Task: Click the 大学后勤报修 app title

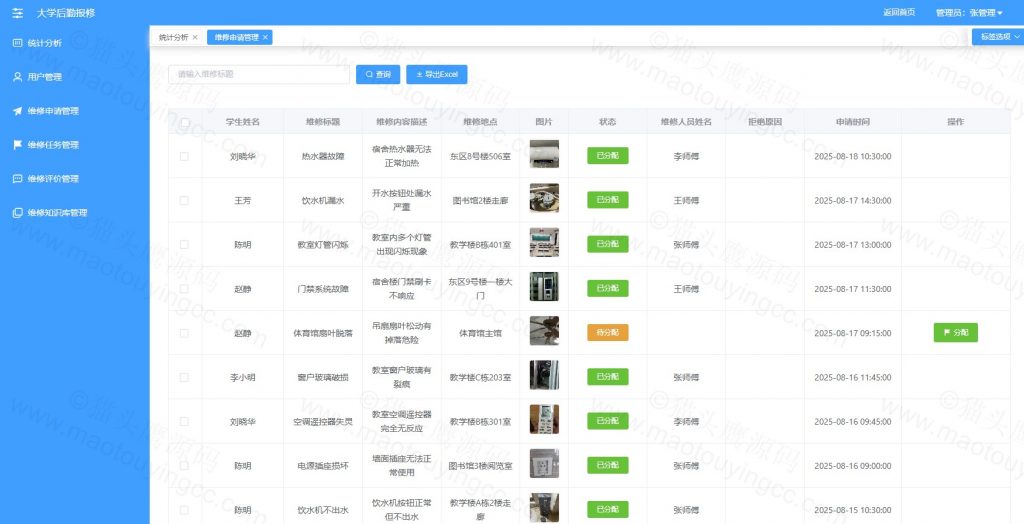Action: [65, 13]
